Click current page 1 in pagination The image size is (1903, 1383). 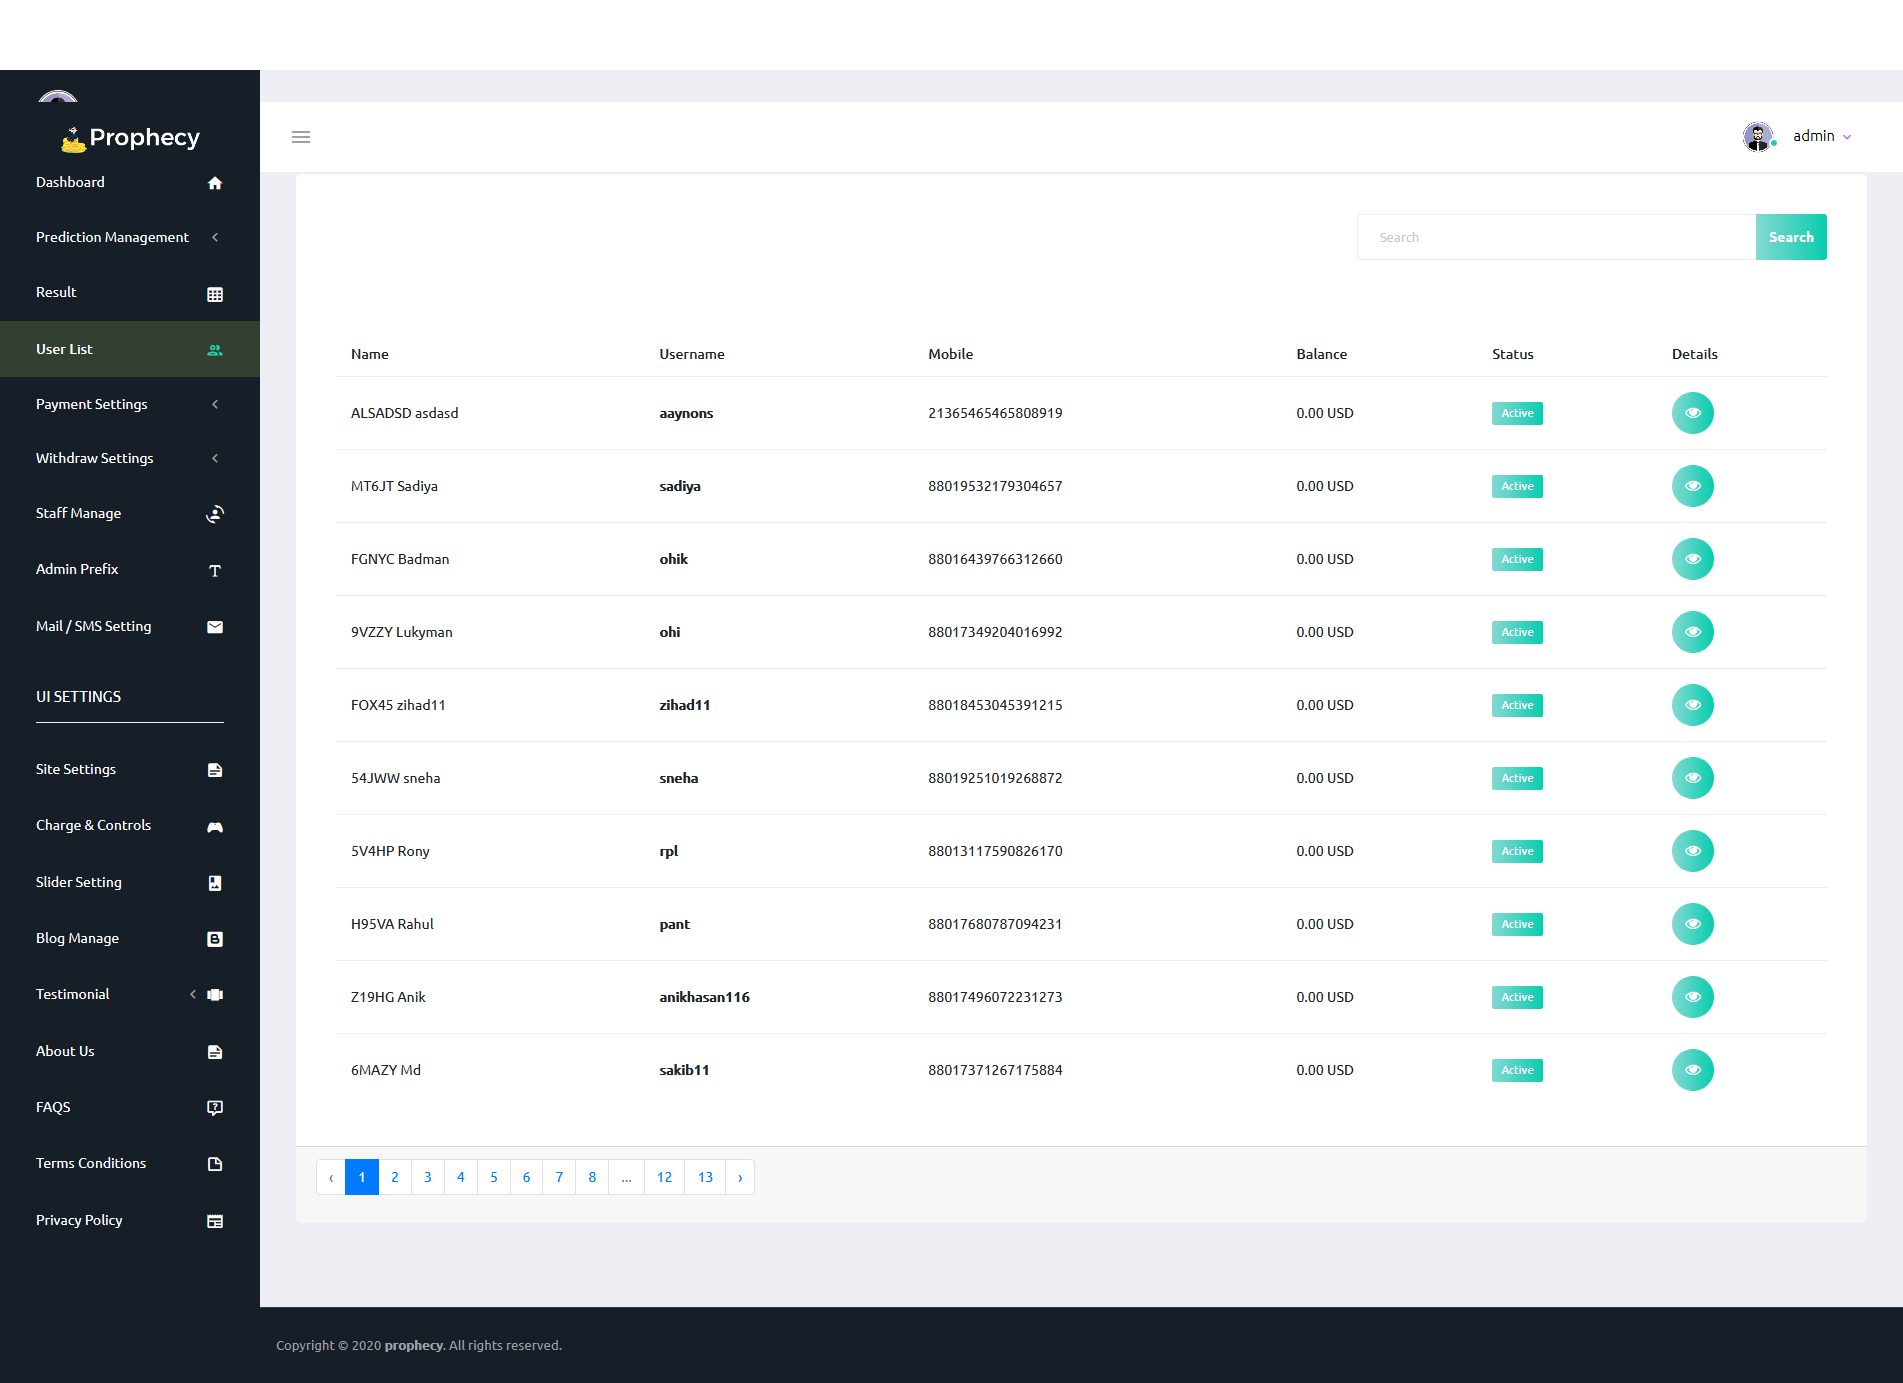click(362, 1177)
